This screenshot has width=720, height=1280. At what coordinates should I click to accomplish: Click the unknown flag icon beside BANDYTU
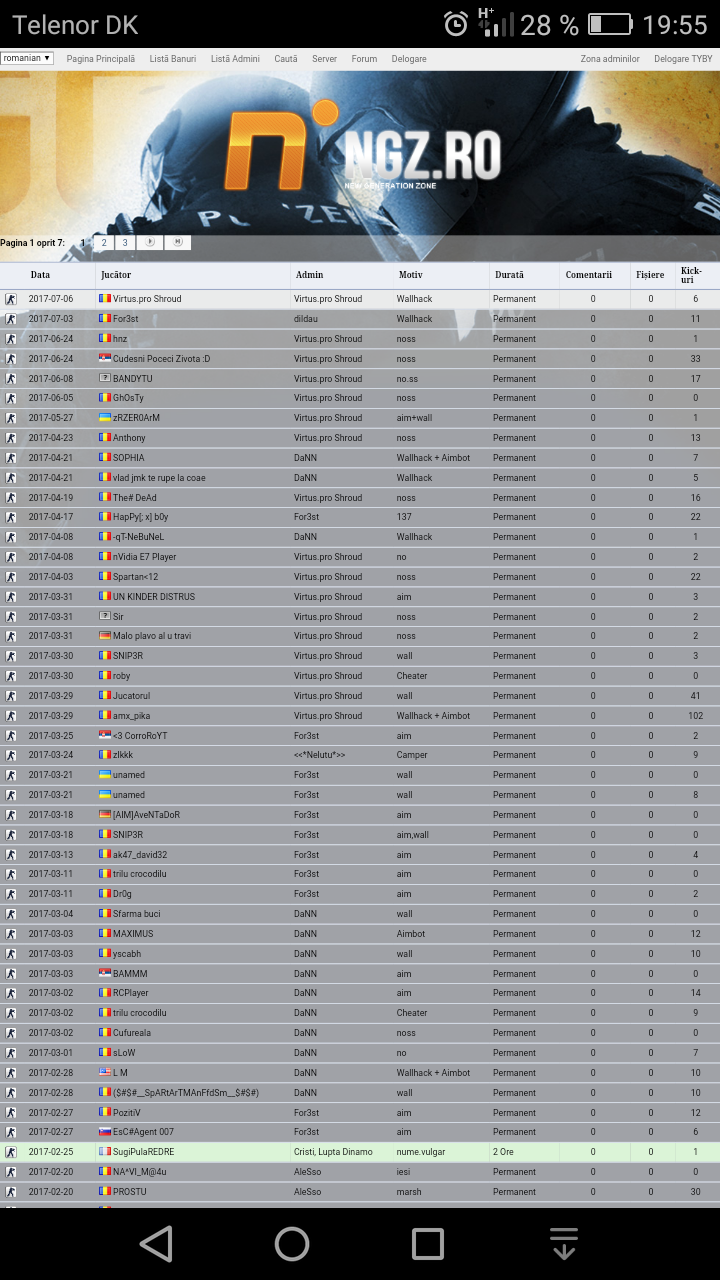point(104,378)
